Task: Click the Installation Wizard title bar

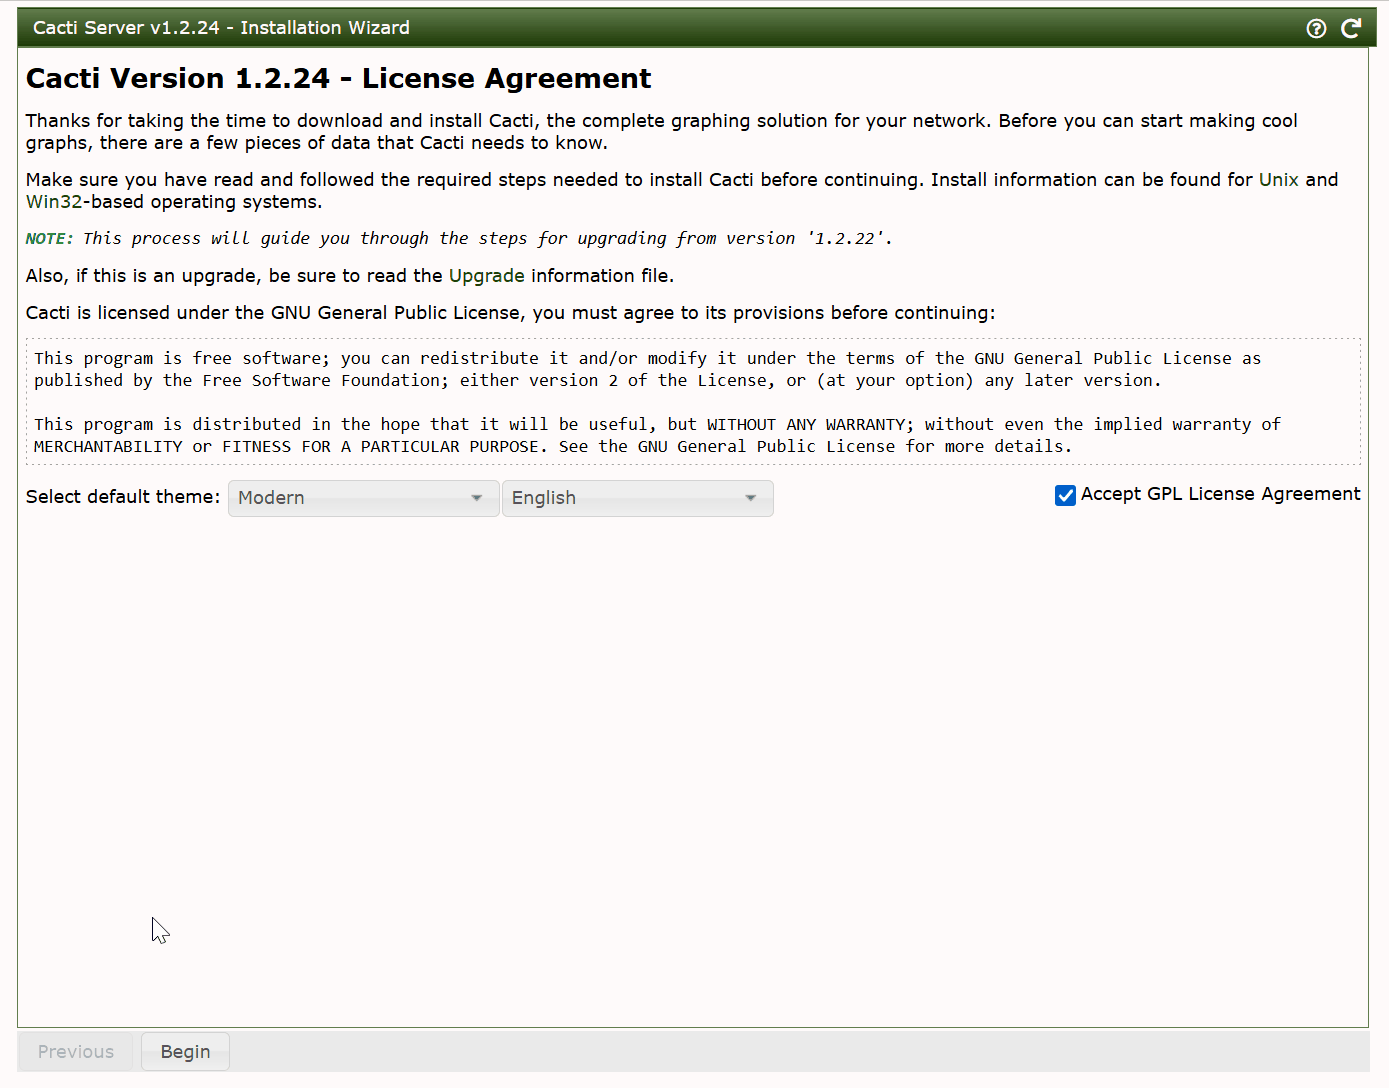Action: point(220,27)
